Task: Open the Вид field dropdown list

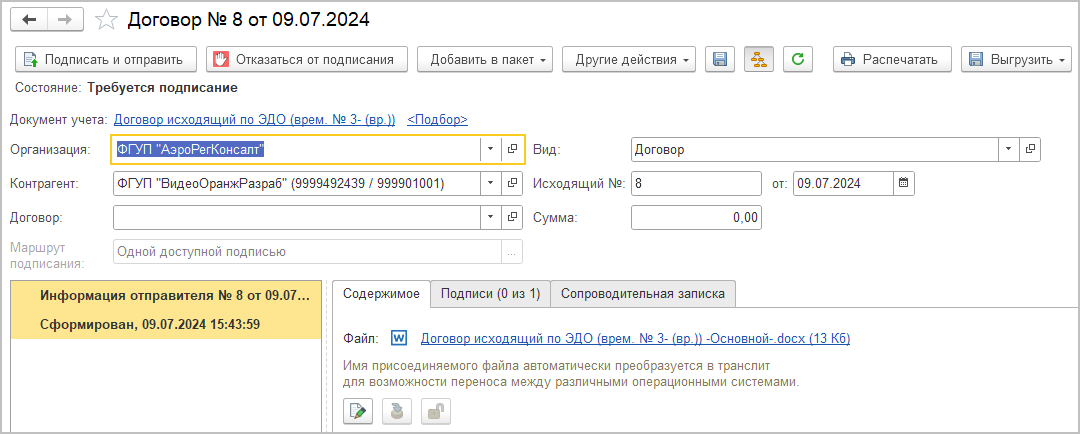Action: click(x=1008, y=150)
